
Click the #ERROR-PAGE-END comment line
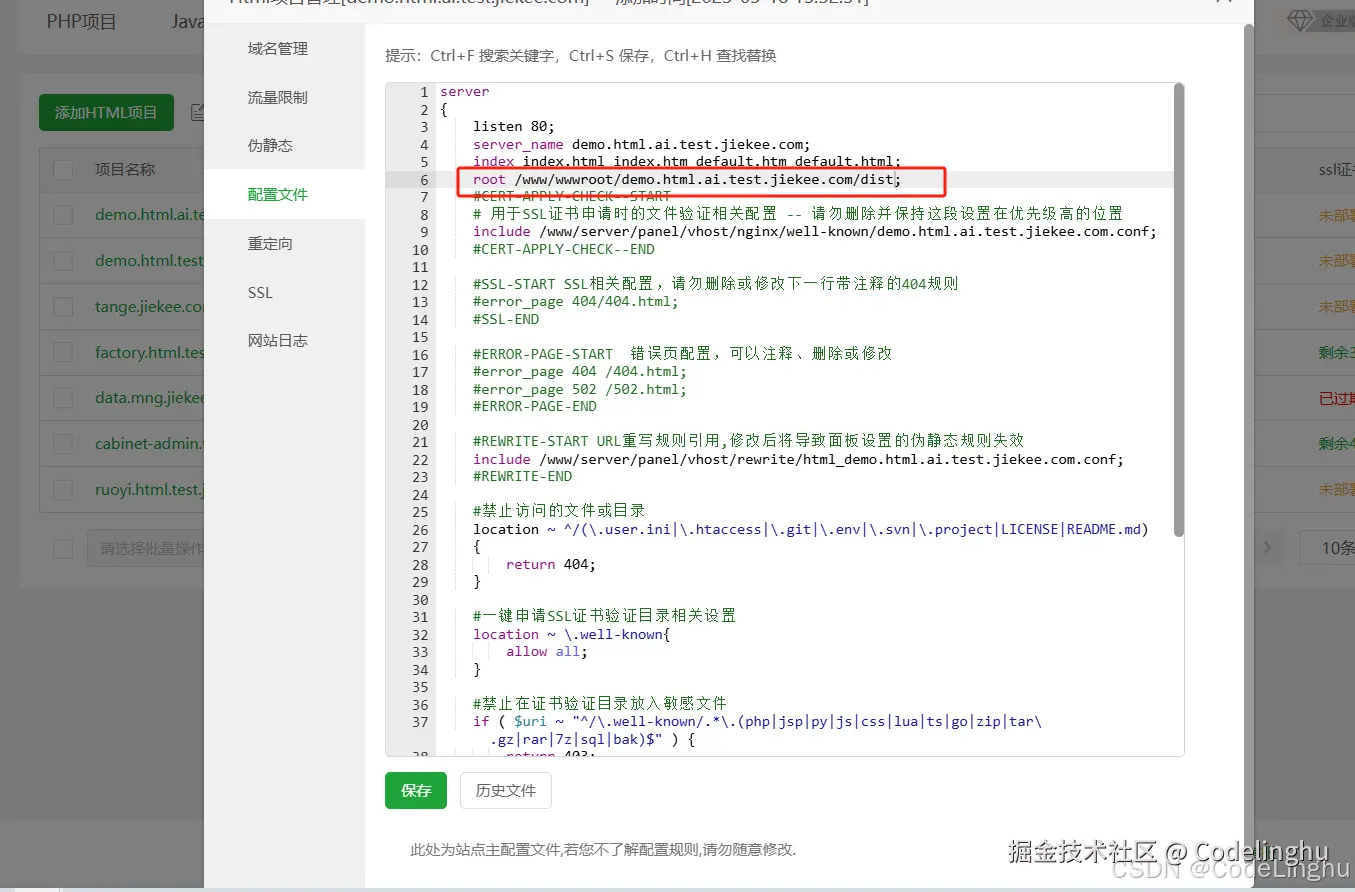[x=535, y=406]
